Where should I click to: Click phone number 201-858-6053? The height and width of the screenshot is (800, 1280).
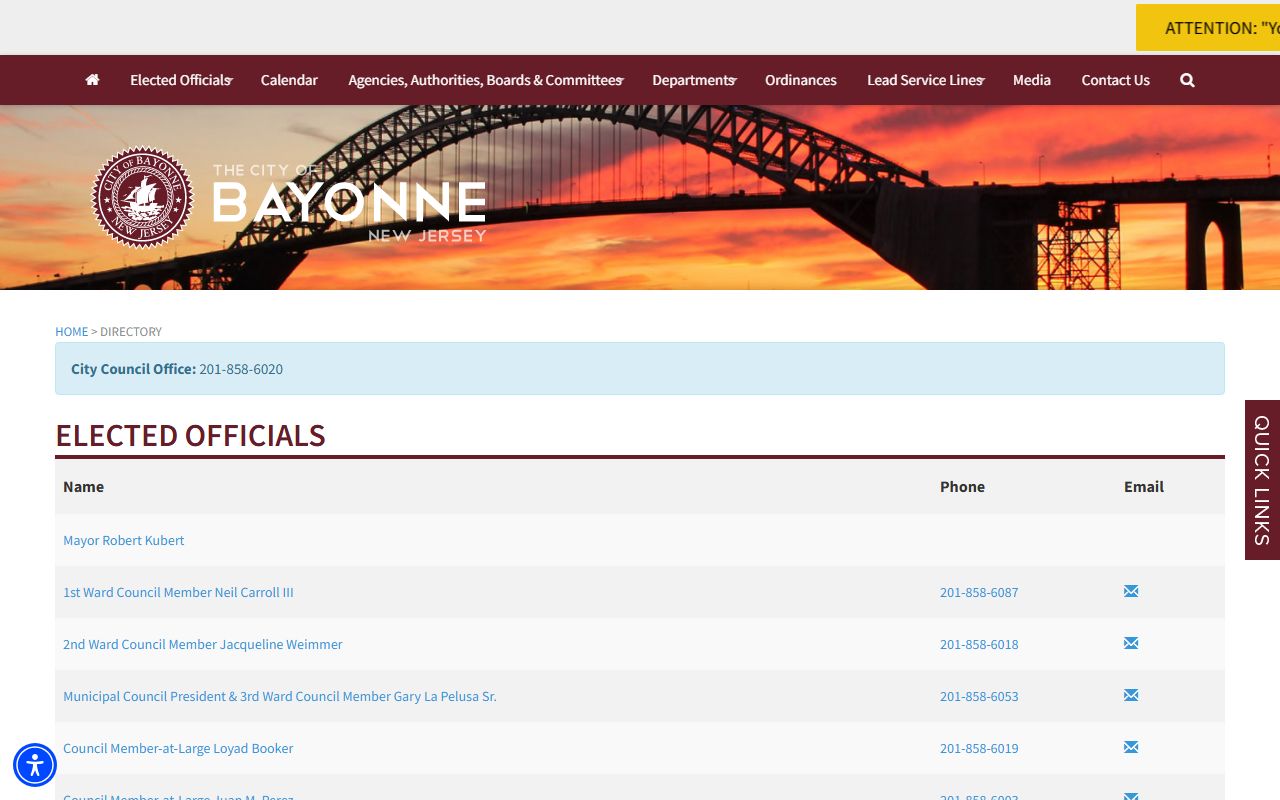[979, 696]
